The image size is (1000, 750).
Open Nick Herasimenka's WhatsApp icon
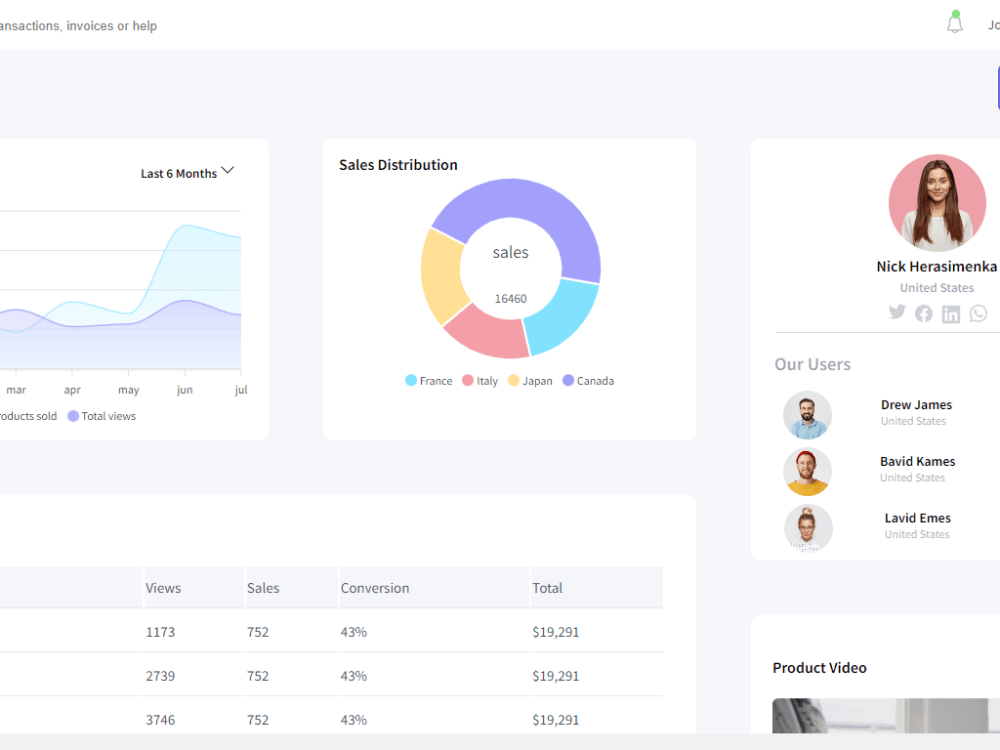click(x=978, y=313)
